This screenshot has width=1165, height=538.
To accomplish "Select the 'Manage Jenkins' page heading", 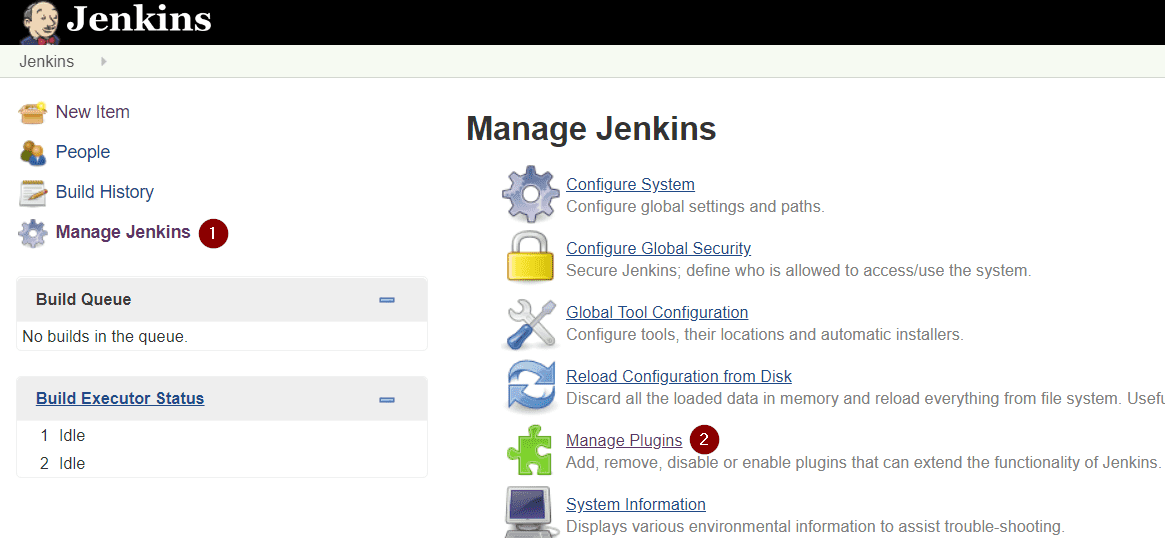I will (591, 129).
